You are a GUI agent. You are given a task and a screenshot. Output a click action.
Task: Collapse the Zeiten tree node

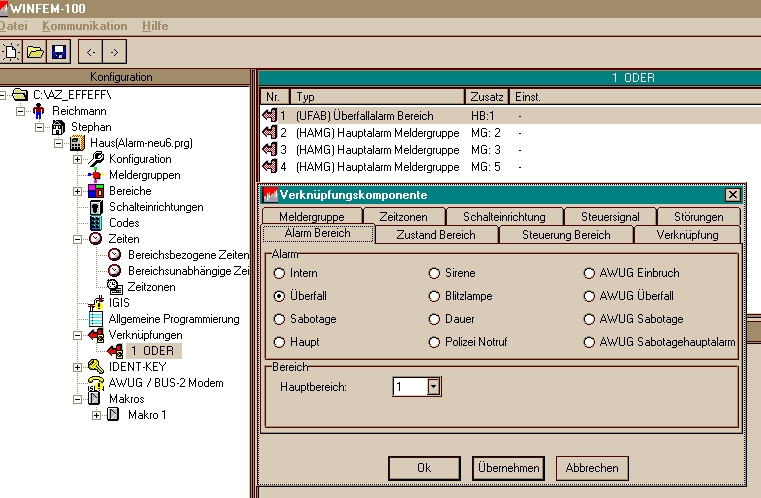[x=77, y=239]
